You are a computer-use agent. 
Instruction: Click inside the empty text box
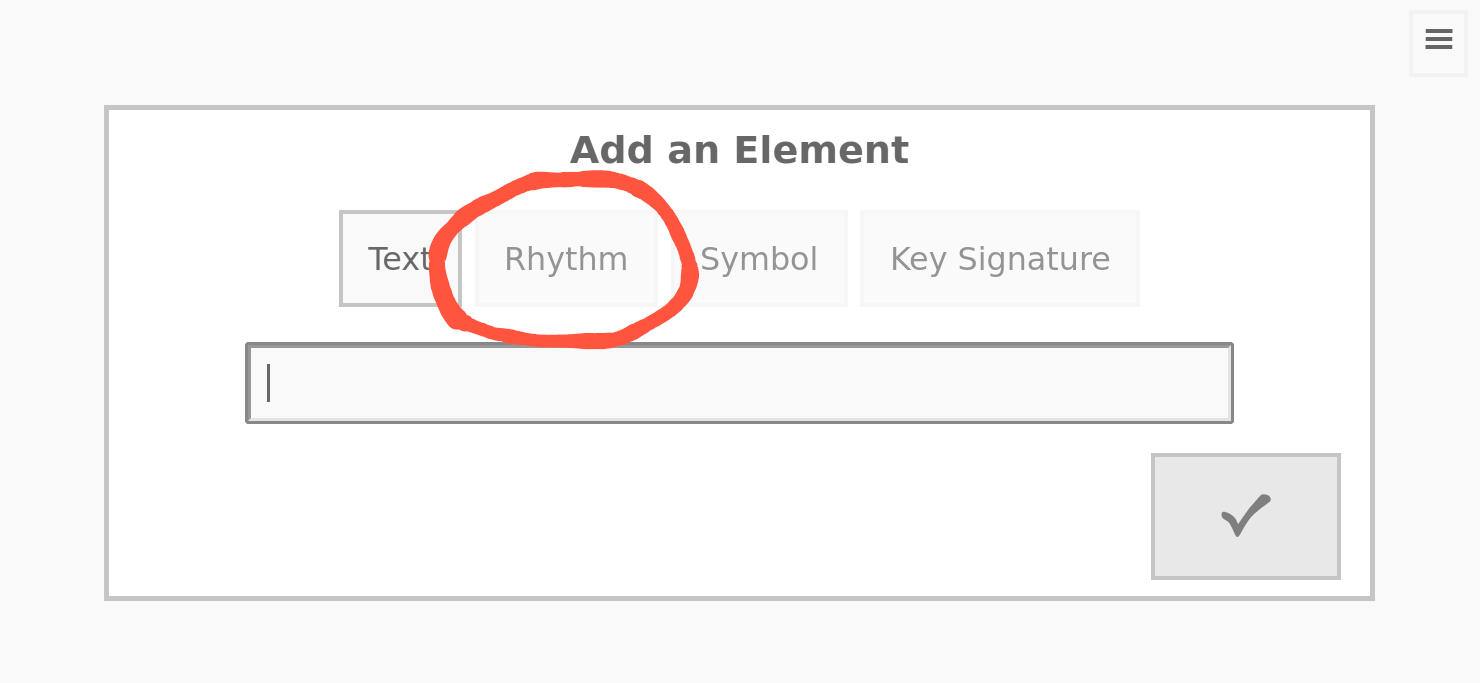[739, 383]
